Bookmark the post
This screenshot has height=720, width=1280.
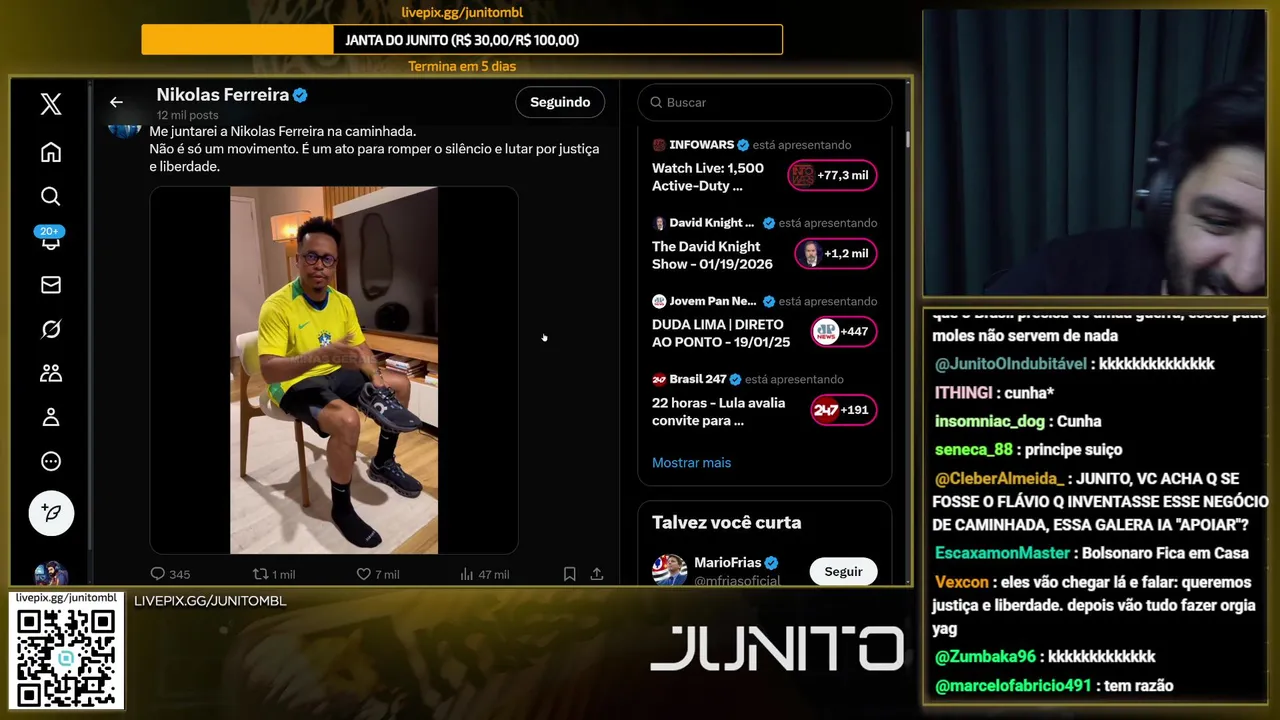pyautogui.click(x=569, y=574)
